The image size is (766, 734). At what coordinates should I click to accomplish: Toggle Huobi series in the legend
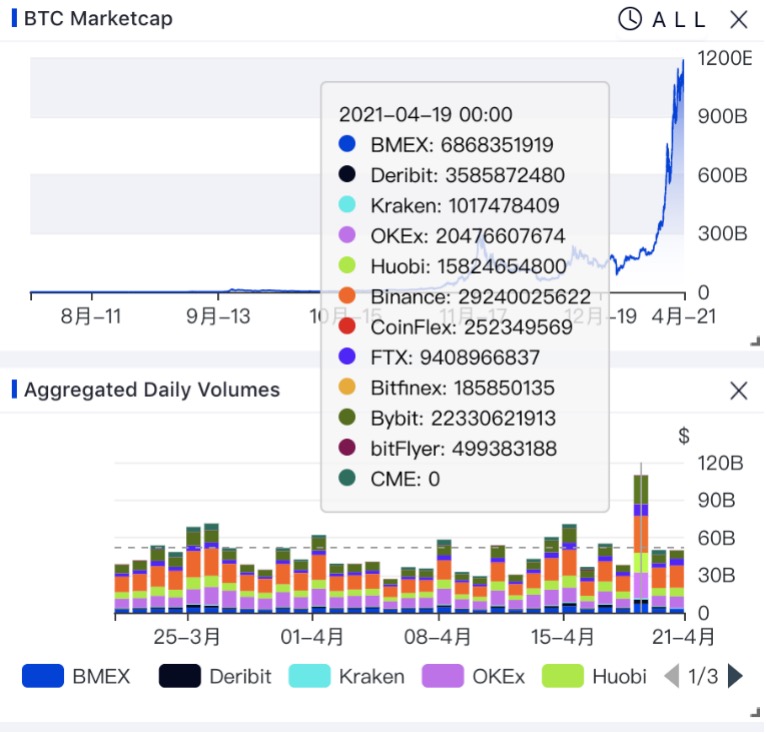(594, 676)
